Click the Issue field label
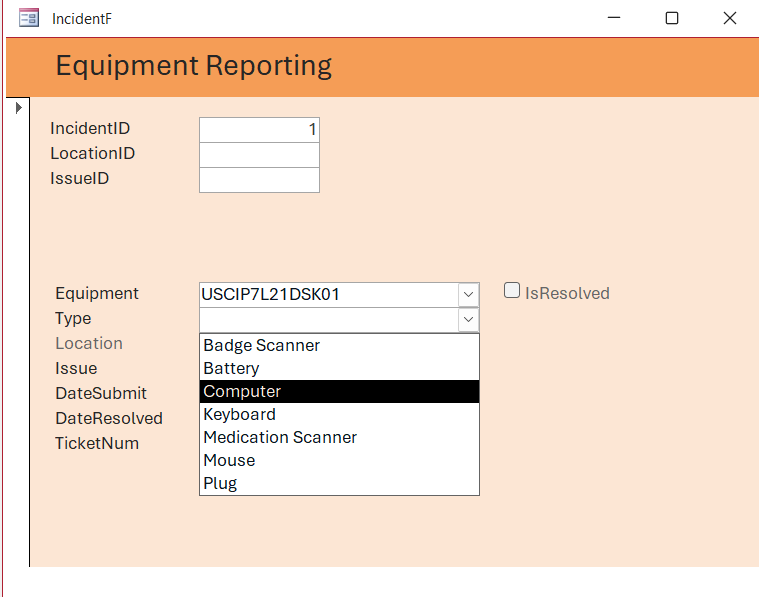Screen dimensions: 761x597 (76, 368)
